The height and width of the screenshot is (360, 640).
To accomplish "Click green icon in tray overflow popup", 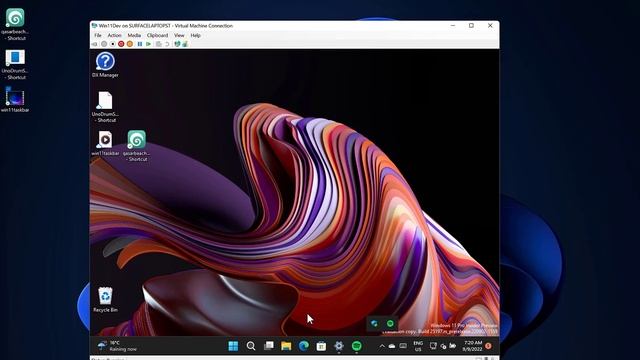I will pos(390,324).
